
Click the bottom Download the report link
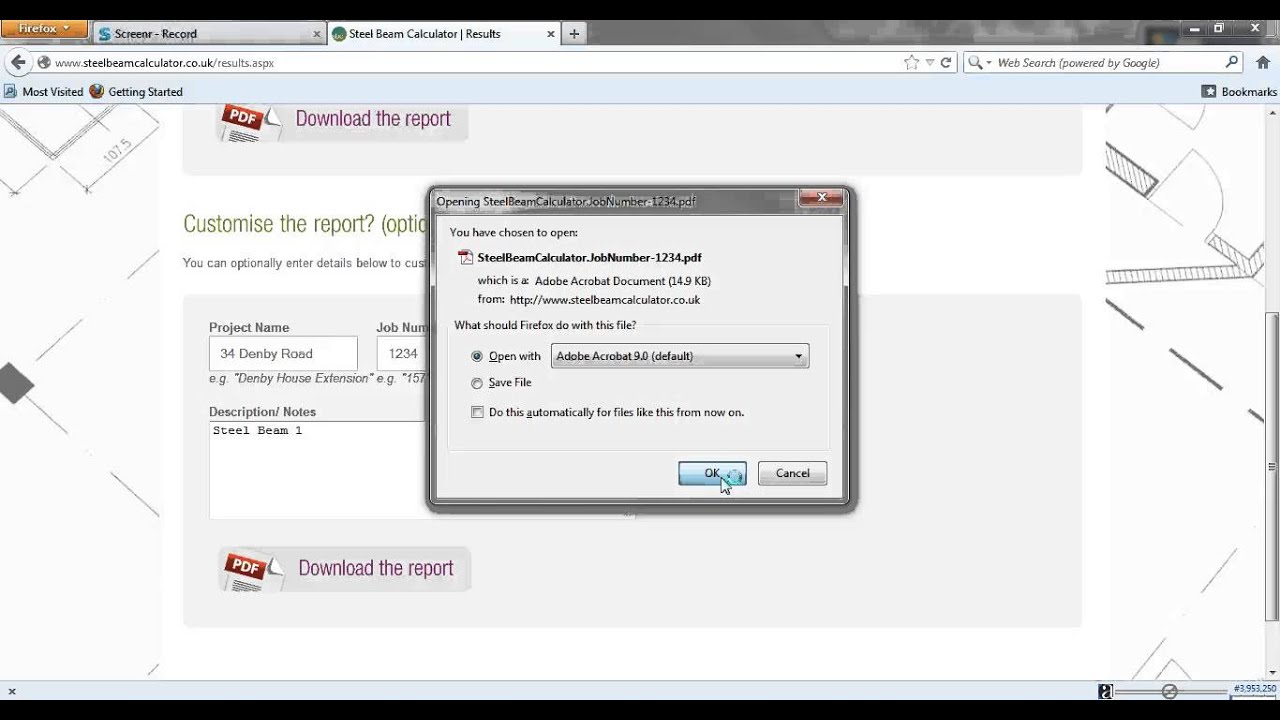tap(376, 568)
